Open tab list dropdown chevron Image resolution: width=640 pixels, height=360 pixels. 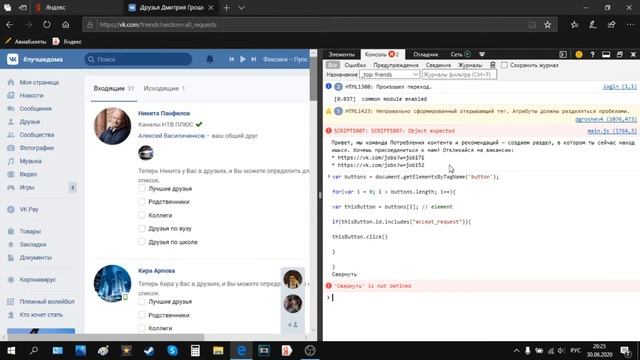[241, 8]
